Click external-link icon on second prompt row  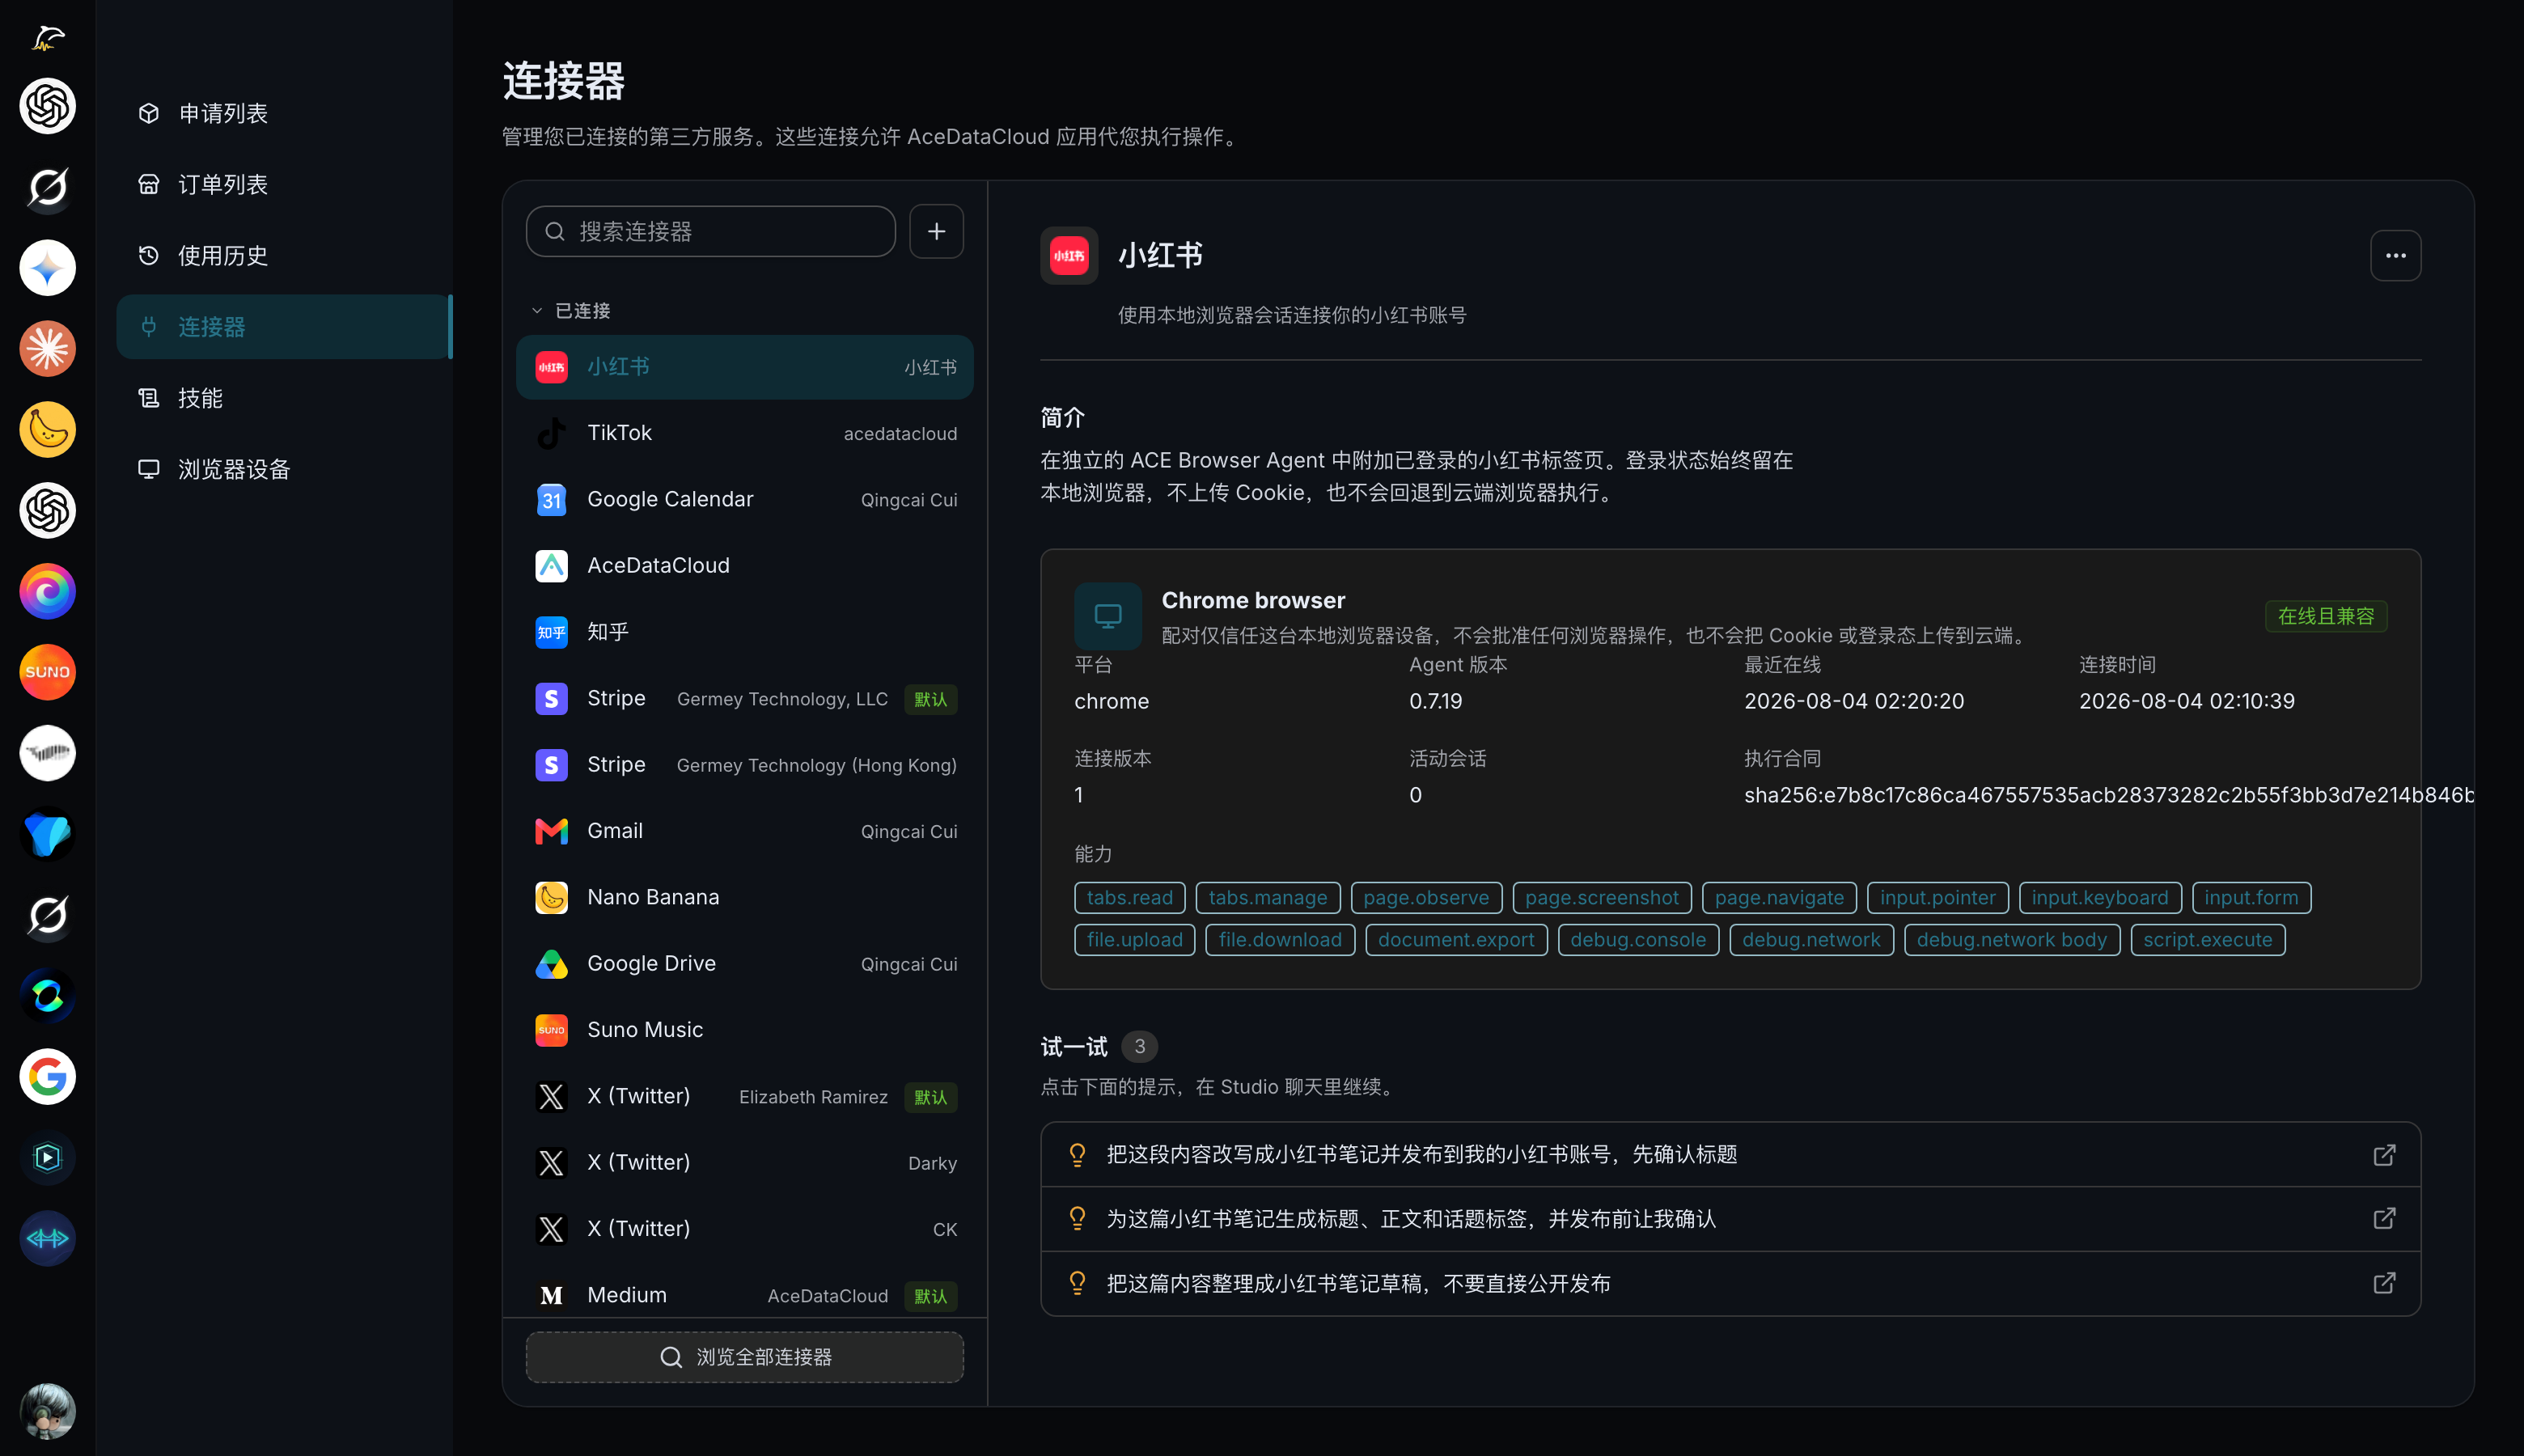click(x=2384, y=1219)
